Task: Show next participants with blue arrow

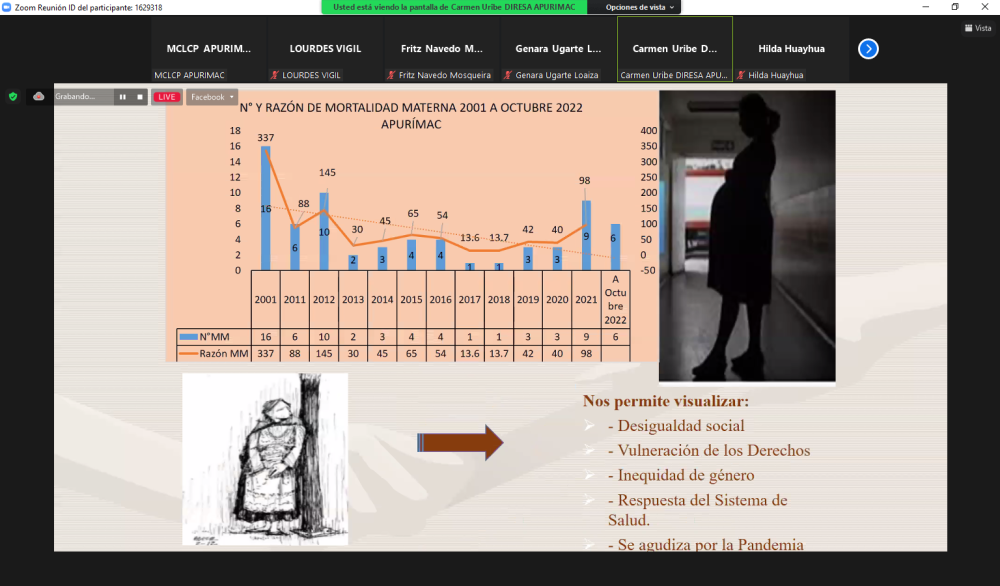Action: 868,48
